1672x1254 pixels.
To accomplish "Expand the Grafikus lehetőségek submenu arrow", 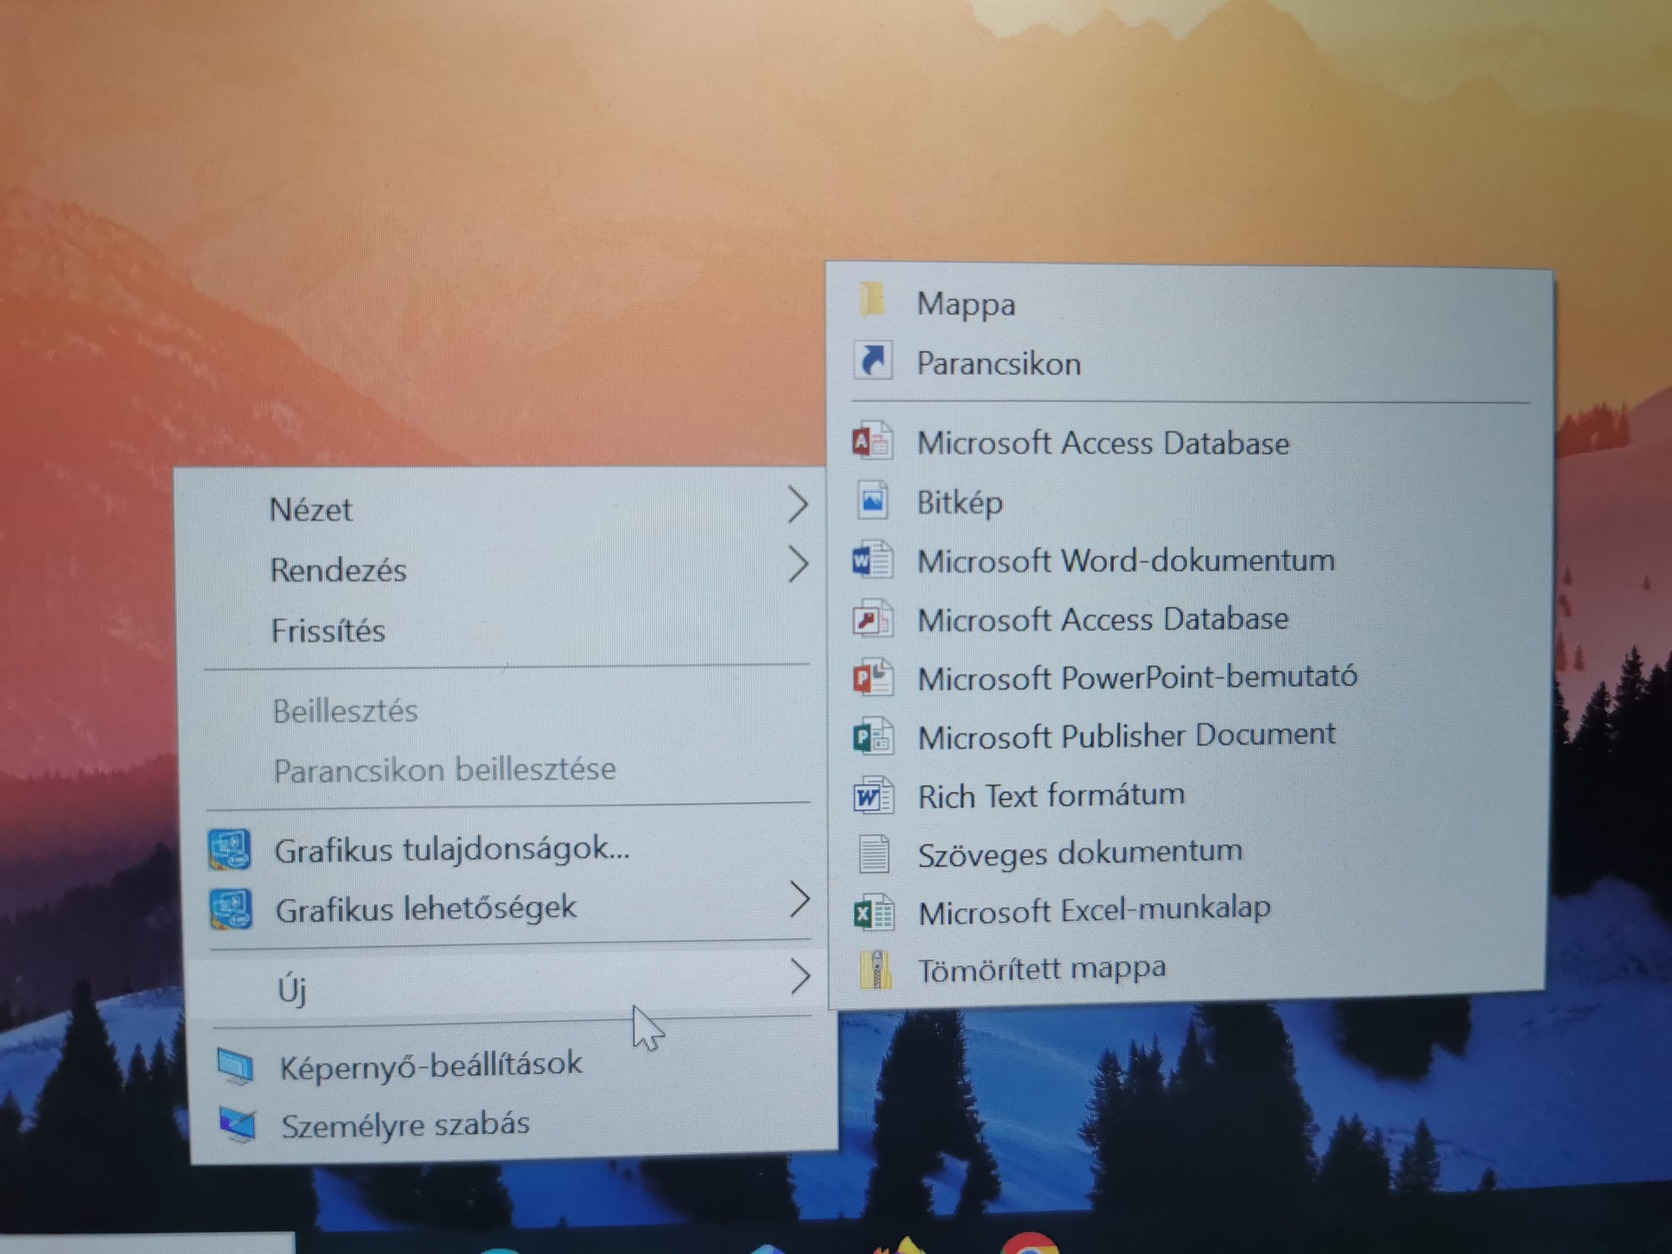I will (799, 900).
